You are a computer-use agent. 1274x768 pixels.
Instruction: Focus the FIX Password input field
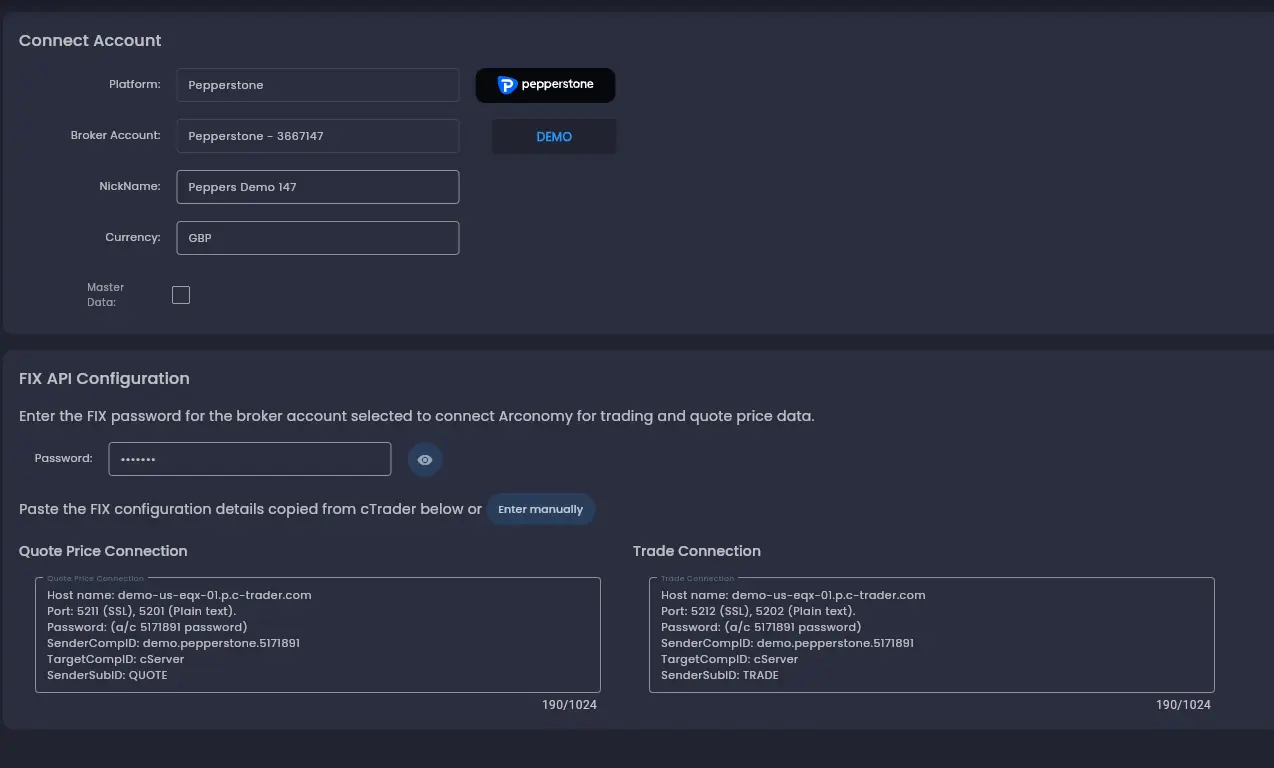point(249,459)
